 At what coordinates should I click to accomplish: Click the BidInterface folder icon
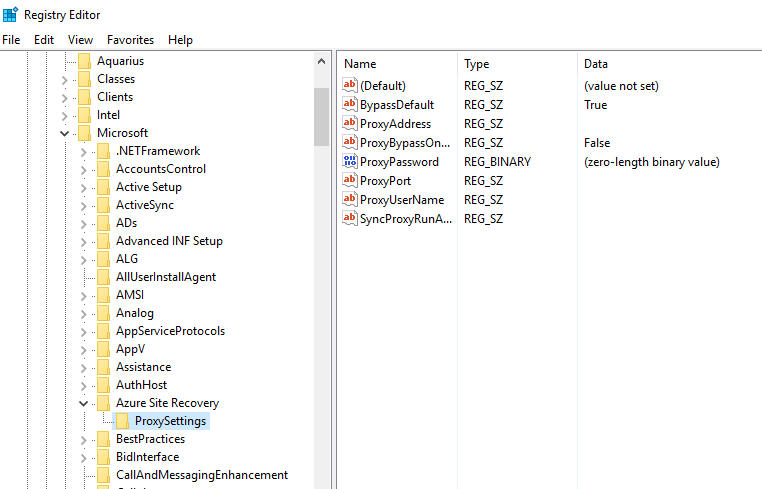[x=104, y=456]
